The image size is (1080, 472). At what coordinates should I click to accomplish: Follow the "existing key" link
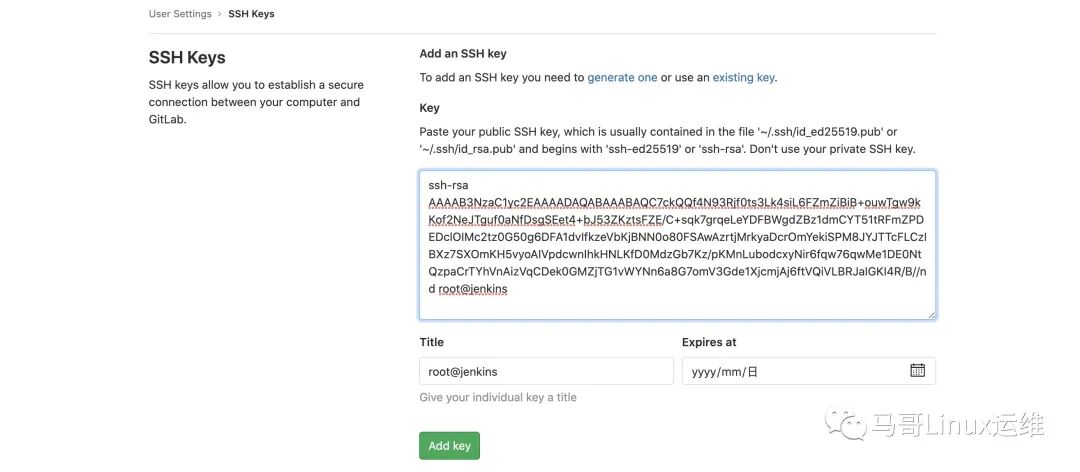[743, 78]
